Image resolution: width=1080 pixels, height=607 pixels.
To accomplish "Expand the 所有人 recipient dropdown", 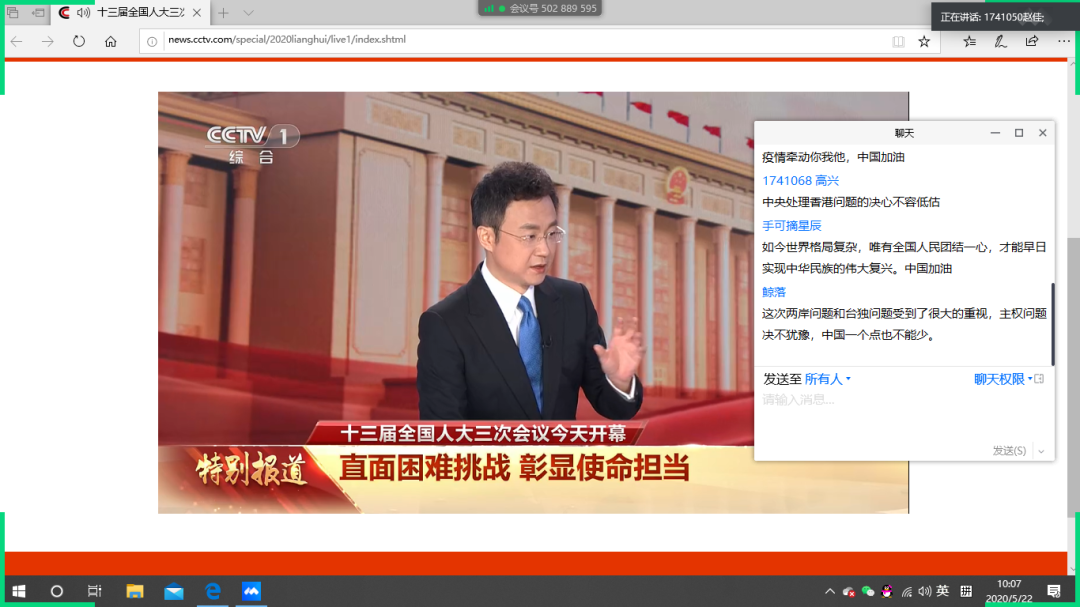I will (827, 379).
